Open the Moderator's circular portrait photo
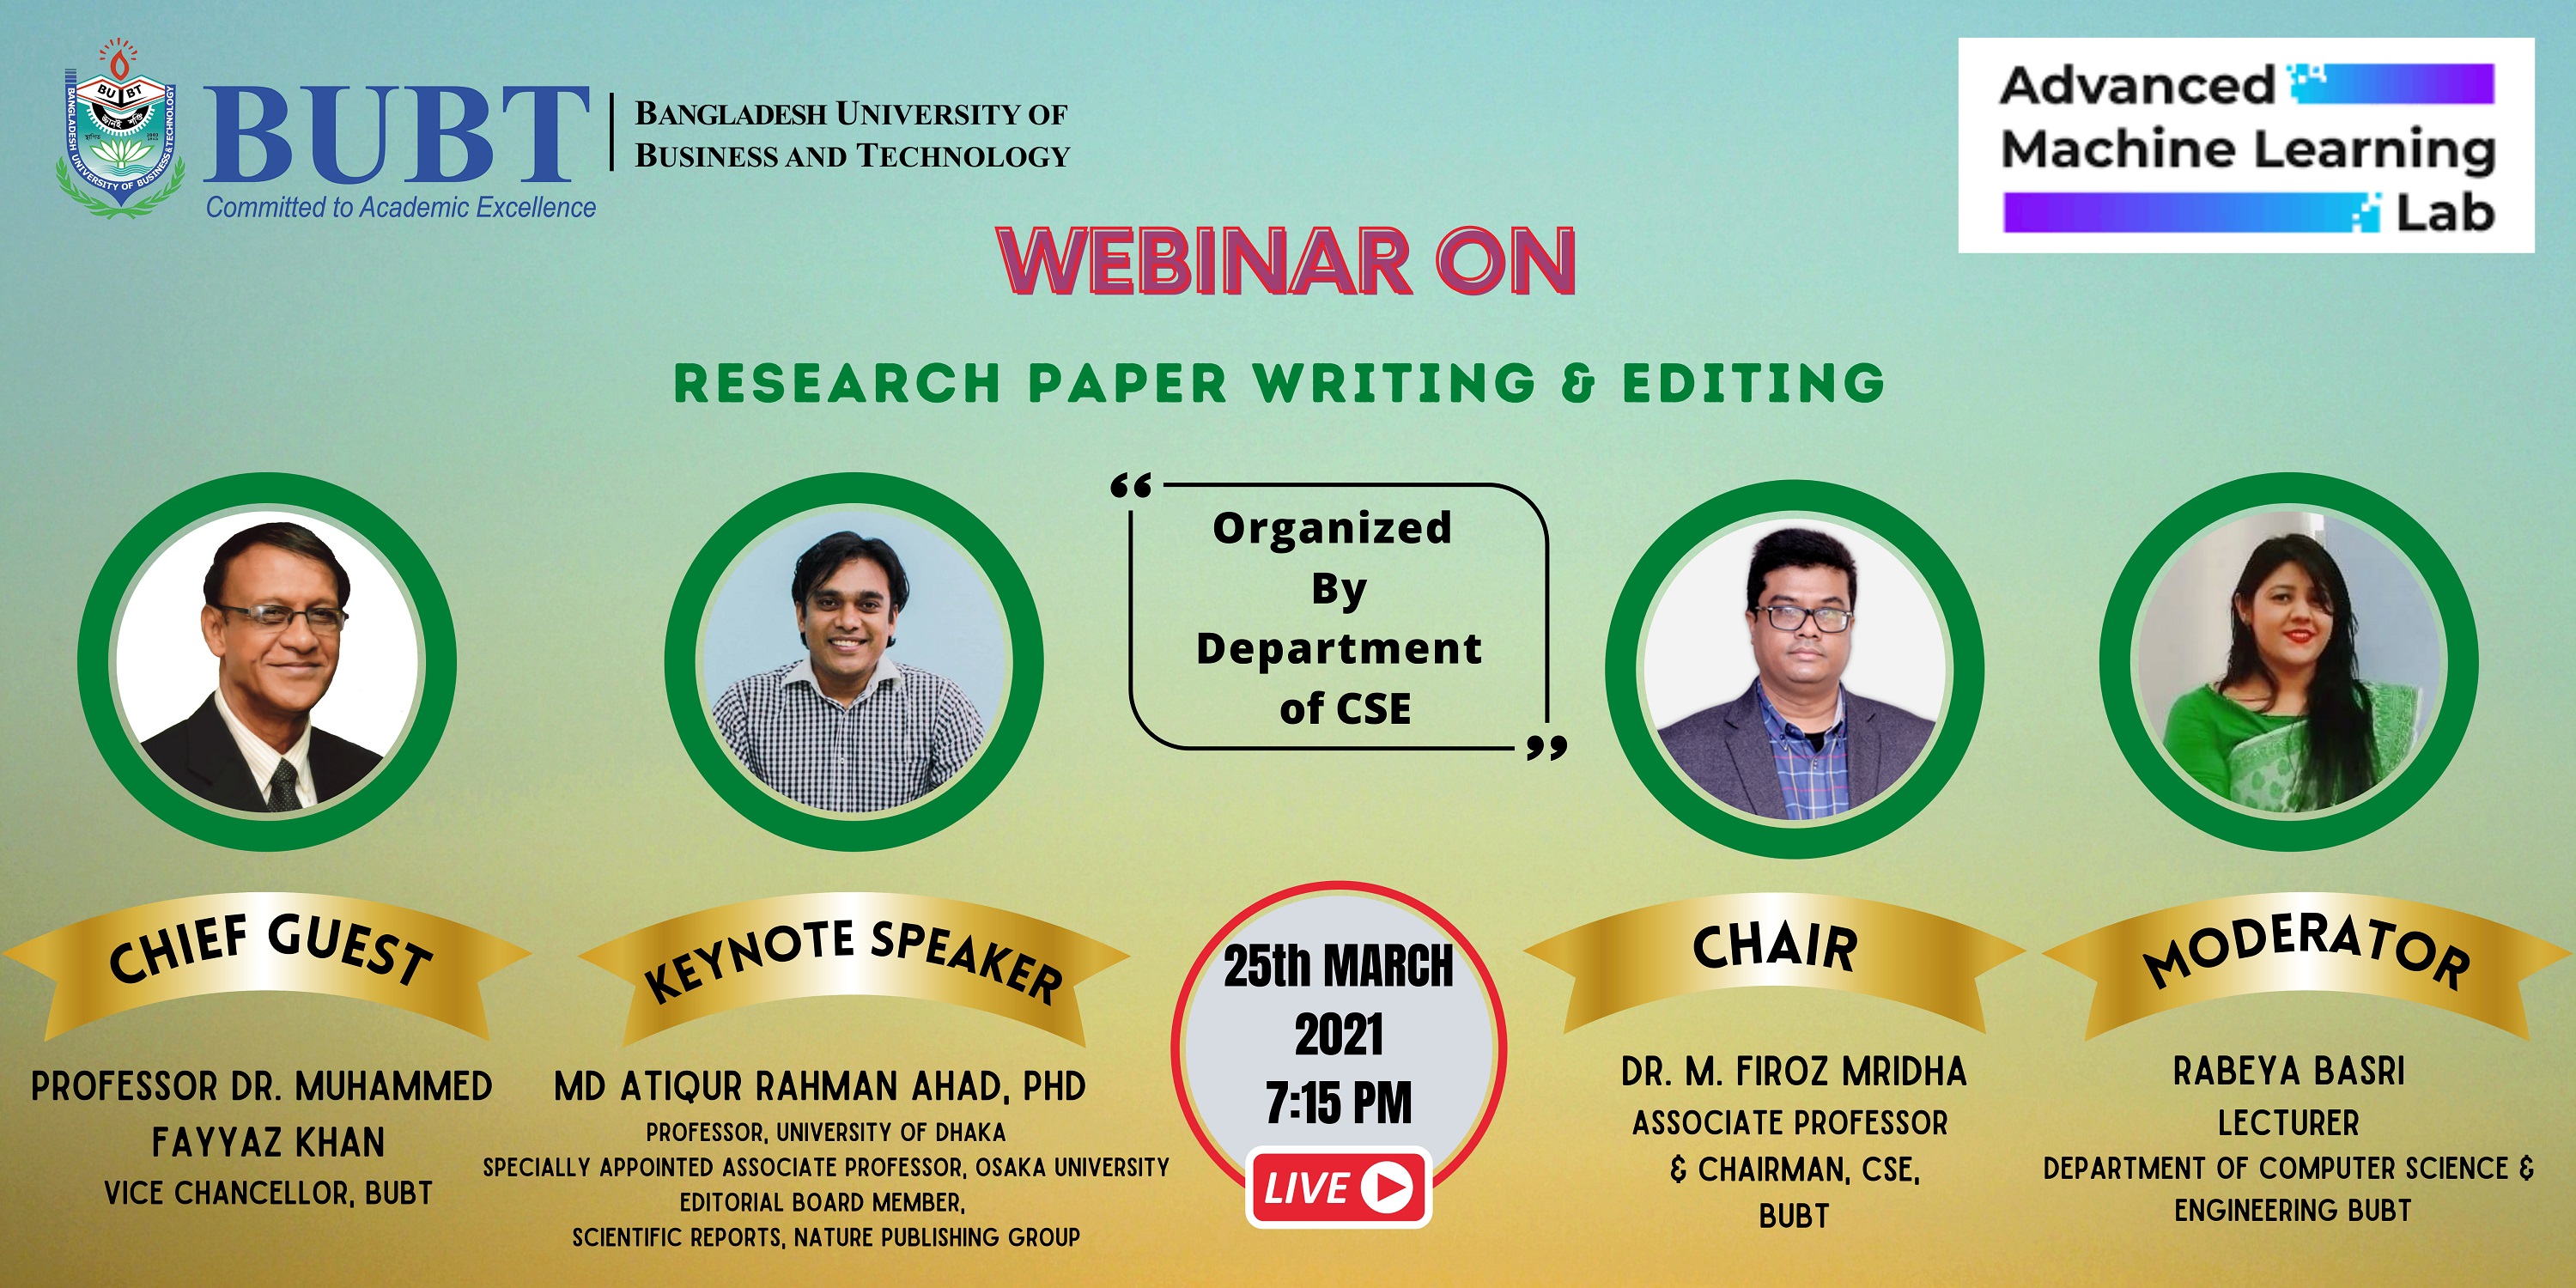Screen dimensions: 2576x1288 point(2289,662)
